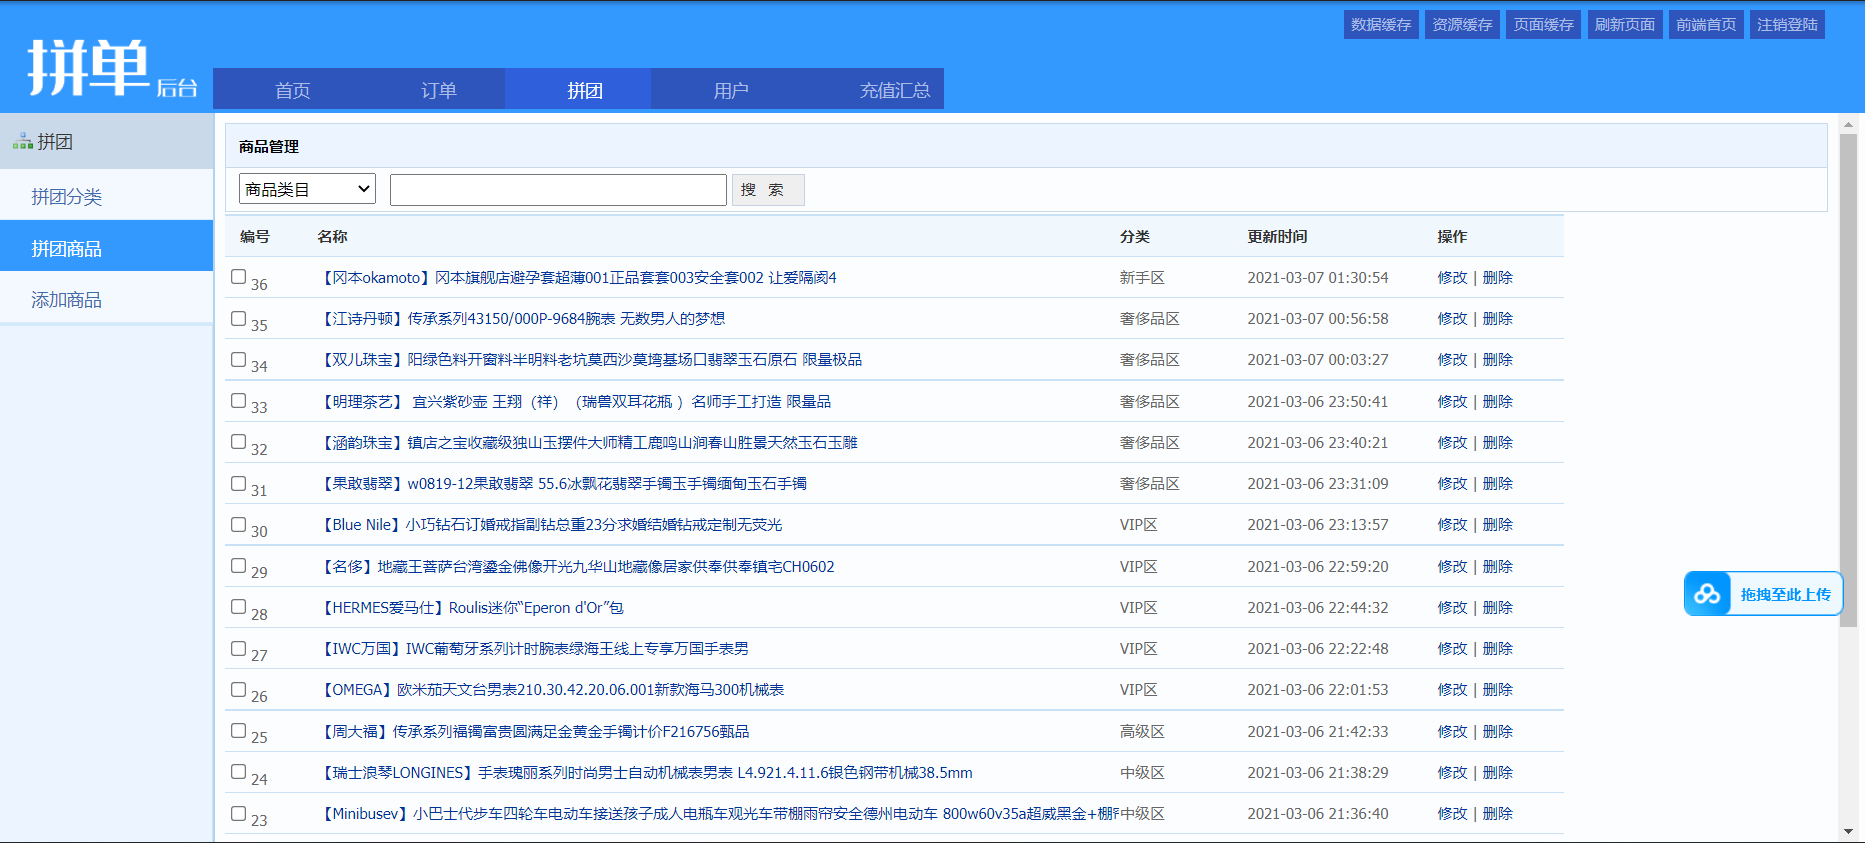This screenshot has height=843, width=1865.
Task: Click 修改 for IWC万国 item 27
Action: (x=1452, y=648)
